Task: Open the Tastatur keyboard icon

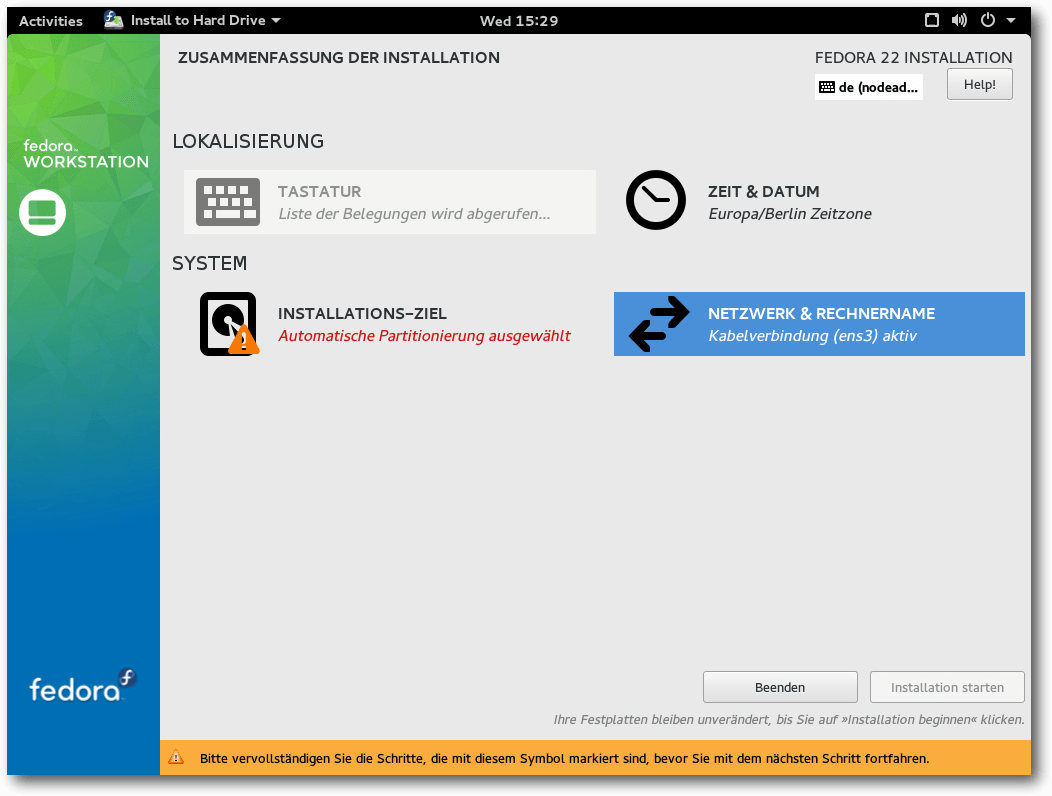Action: [228, 202]
